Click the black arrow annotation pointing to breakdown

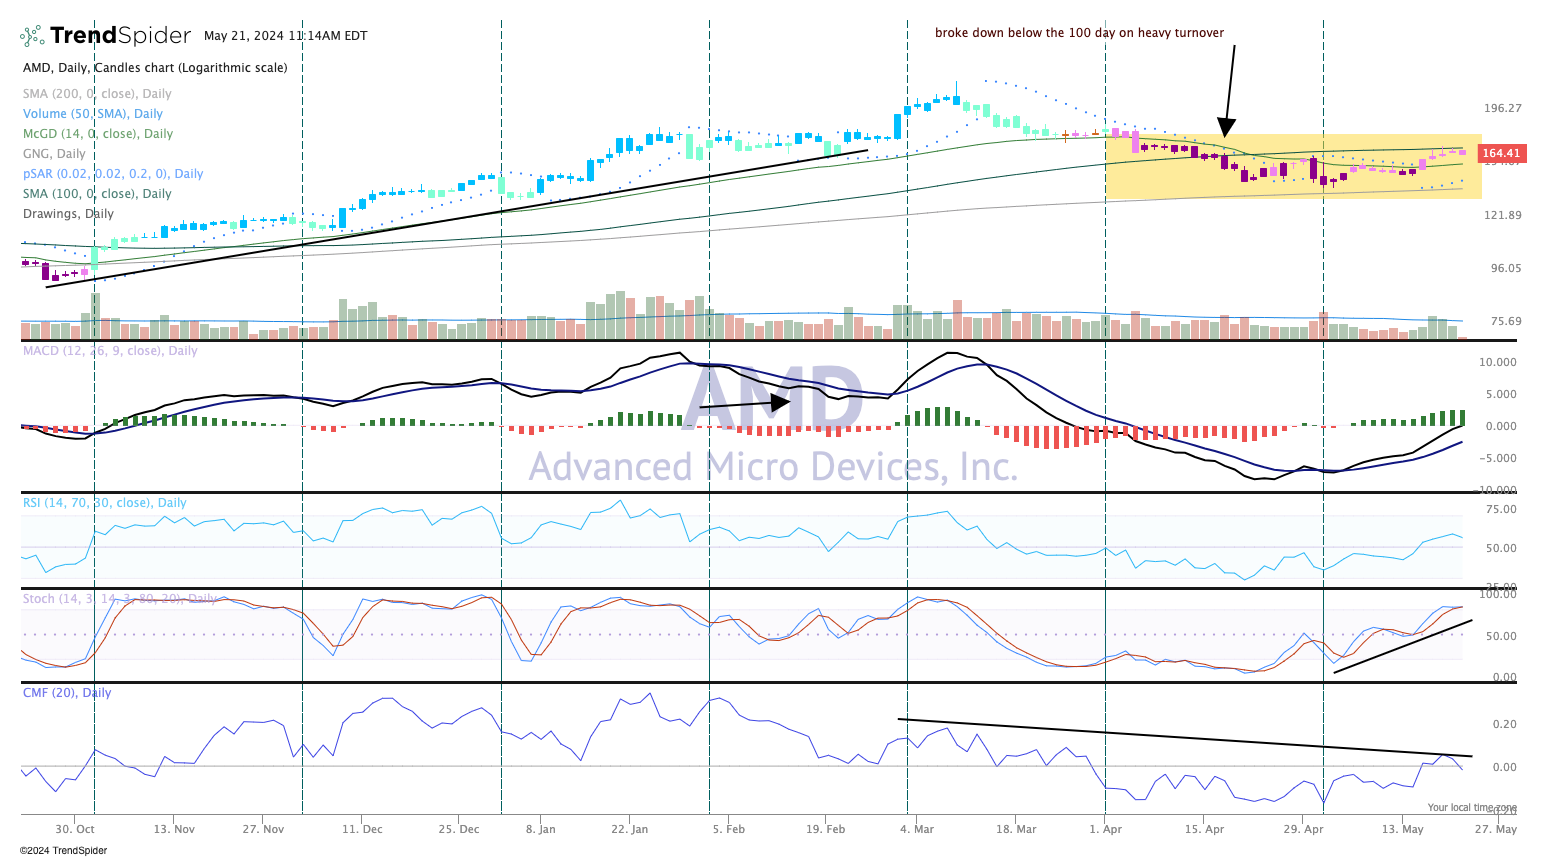pyautogui.click(x=1229, y=91)
